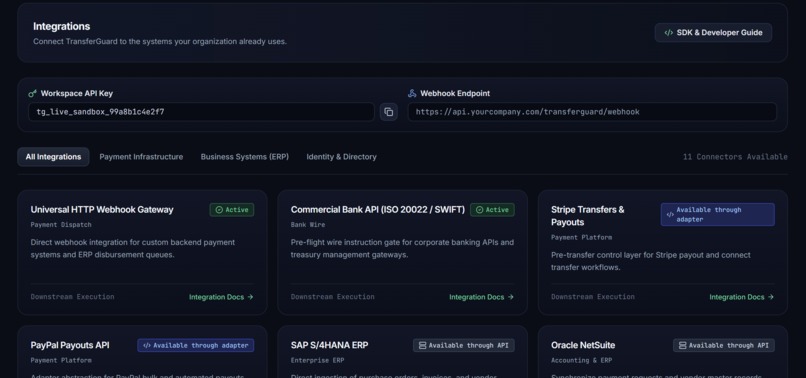Open Integration Docs for Universal HTTP Webhook Gateway

click(221, 297)
